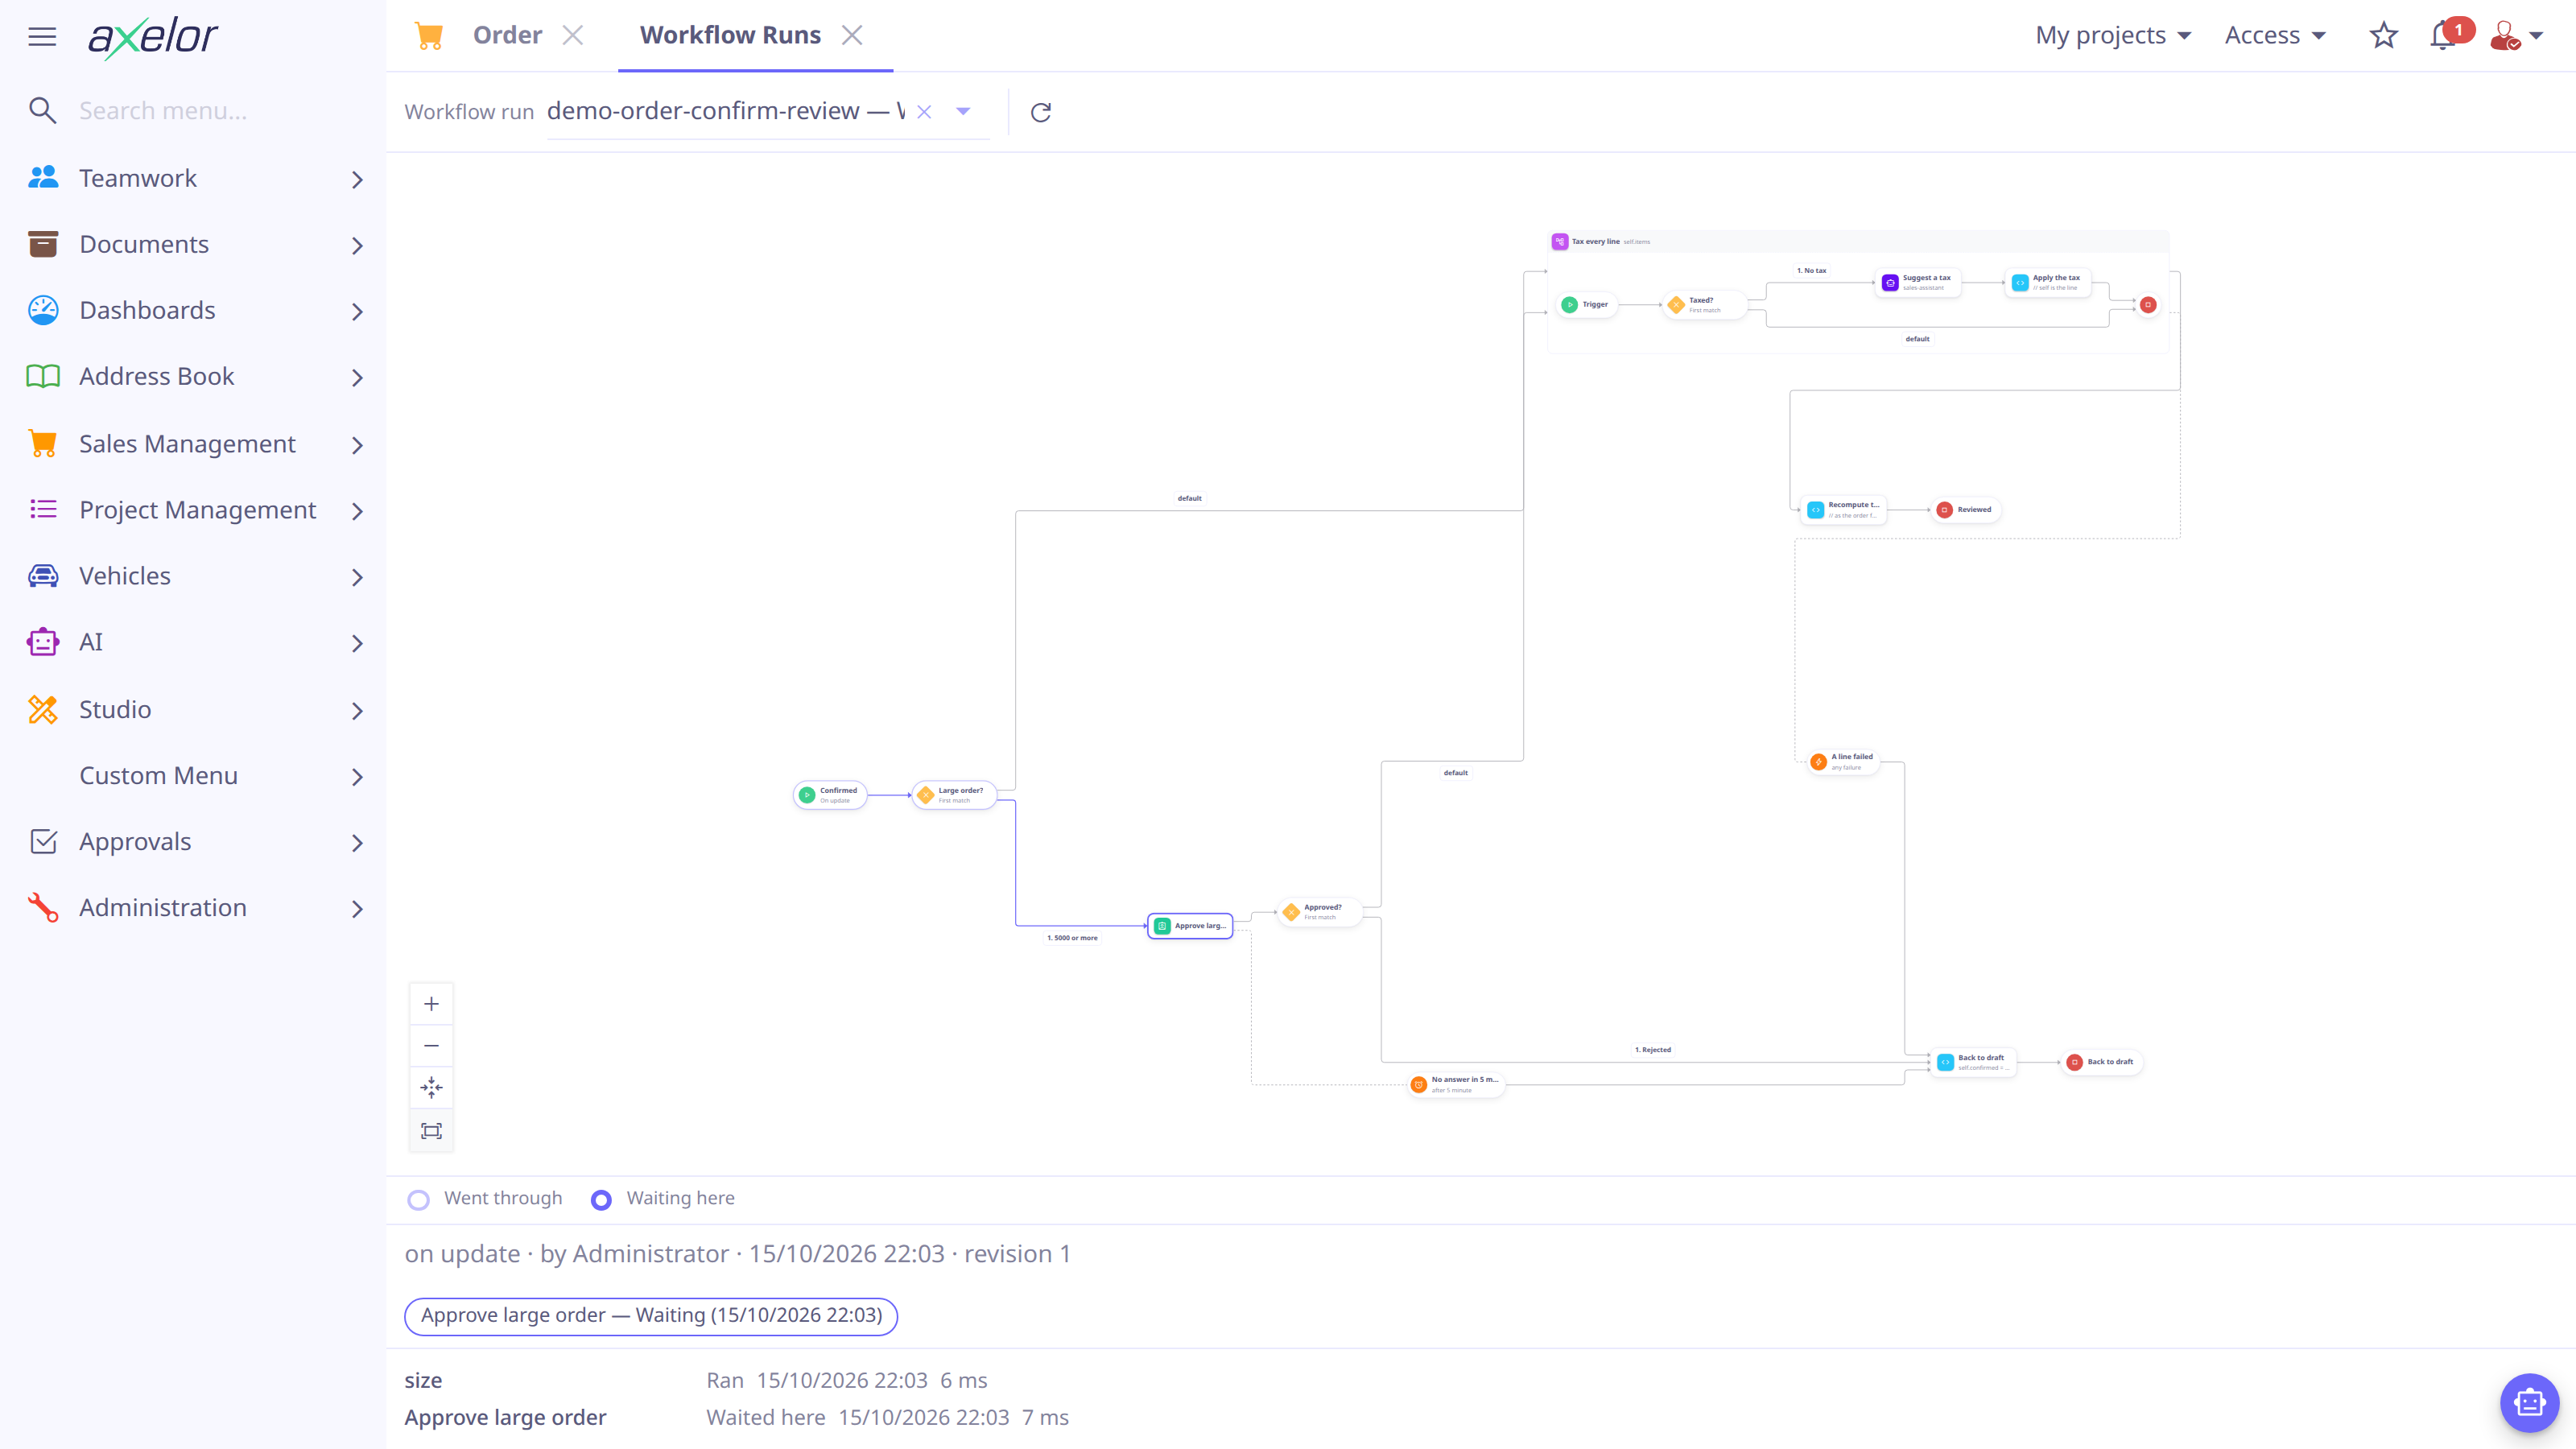Click the Dashboards gauge icon
The width and height of the screenshot is (2576, 1449).
point(43,310)
